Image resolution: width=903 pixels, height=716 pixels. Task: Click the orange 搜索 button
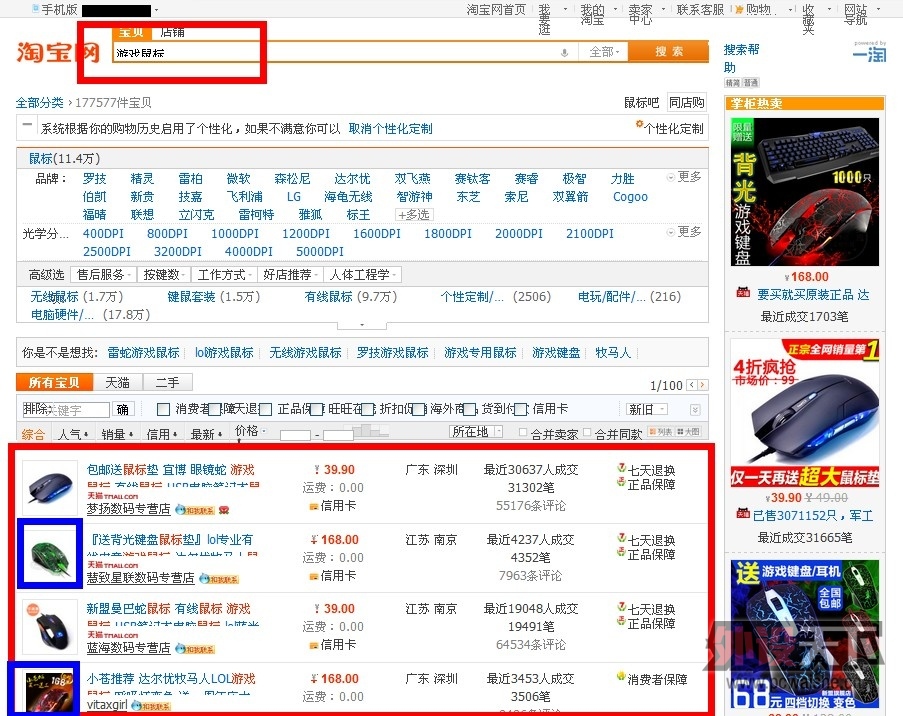[669, 51]
